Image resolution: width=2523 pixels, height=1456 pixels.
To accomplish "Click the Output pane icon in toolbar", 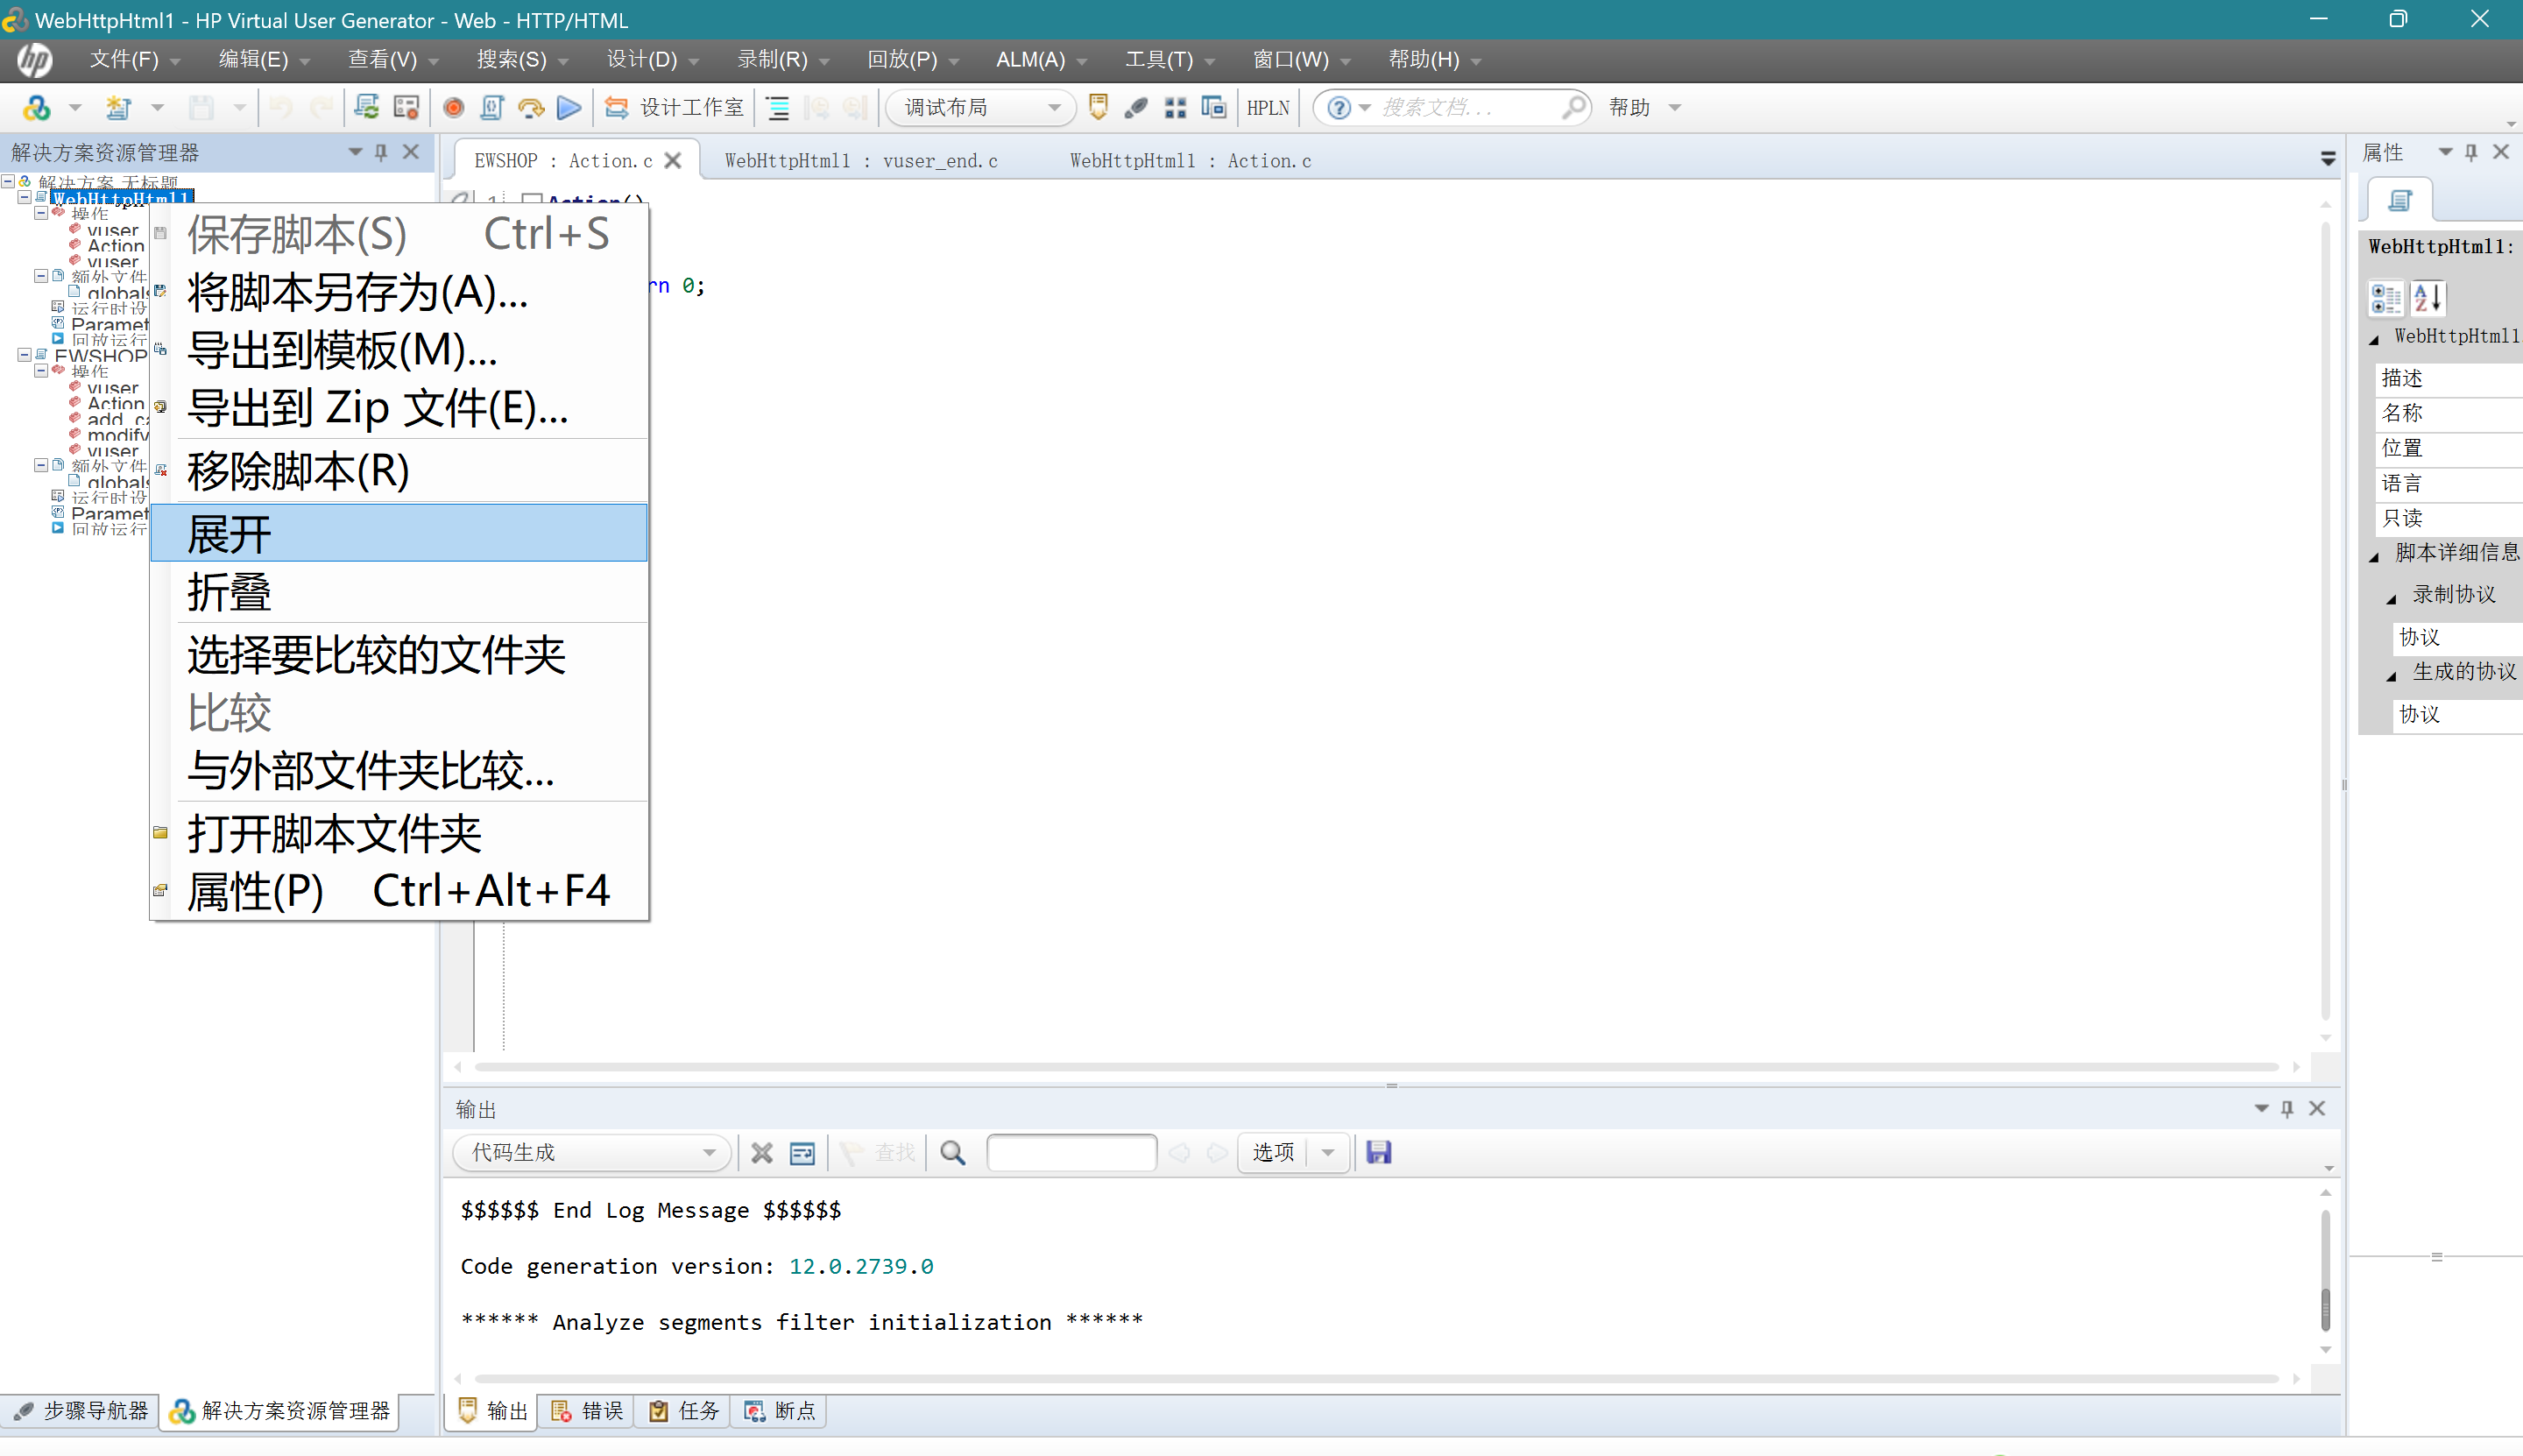I will [x=1098, y=107].
